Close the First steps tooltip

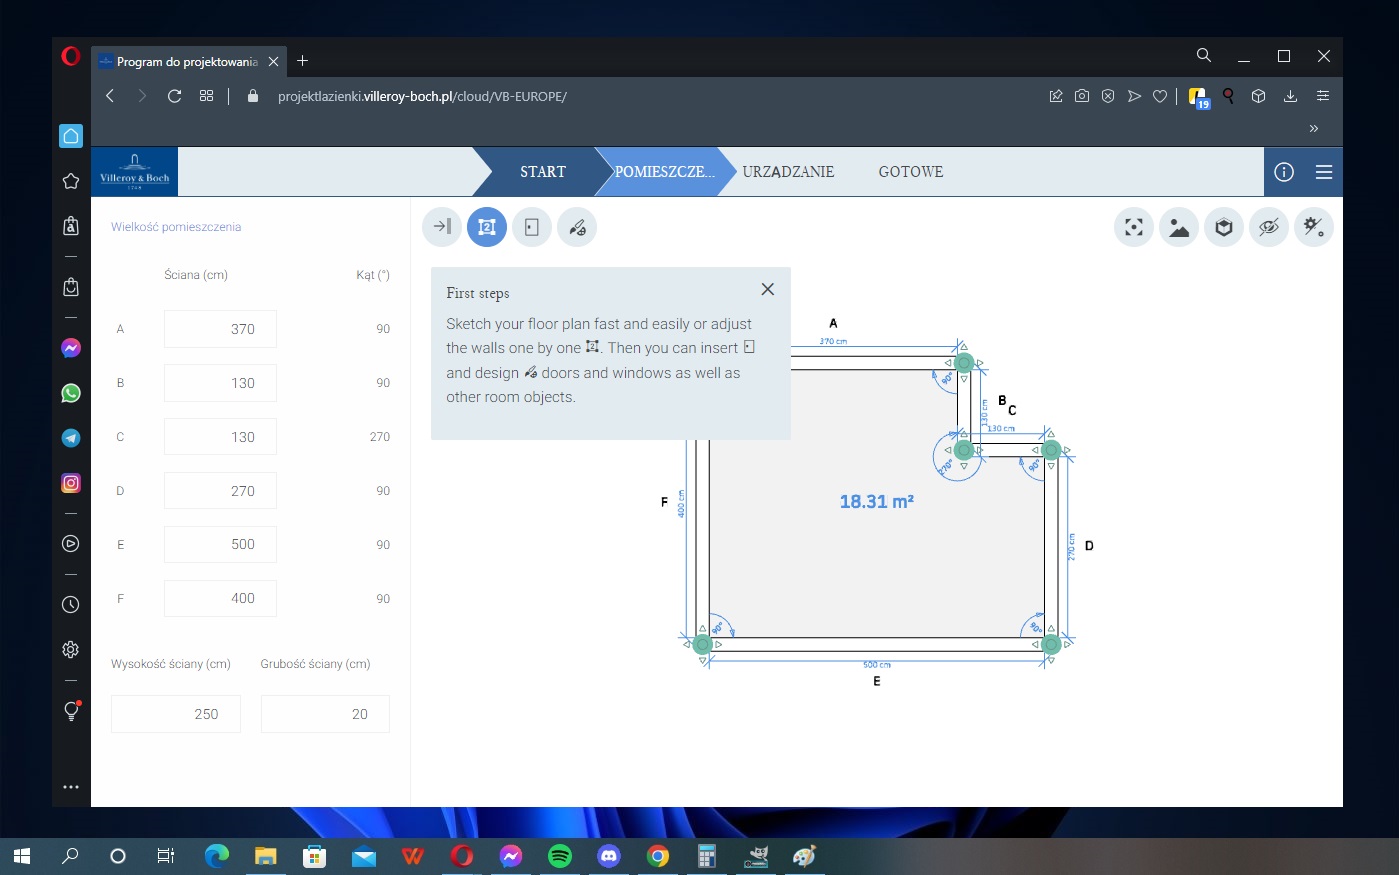tap(767, 289)
